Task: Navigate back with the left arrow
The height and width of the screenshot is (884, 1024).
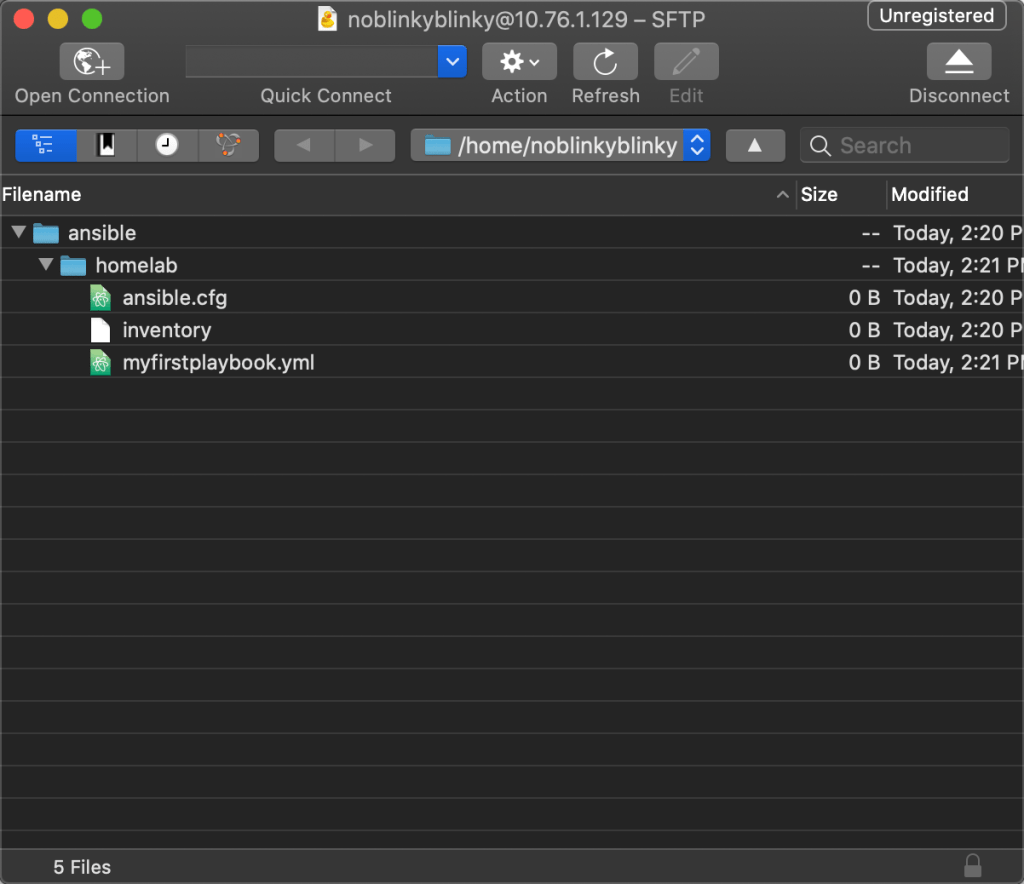Action: pyautogui.click(x=303, y=146)
